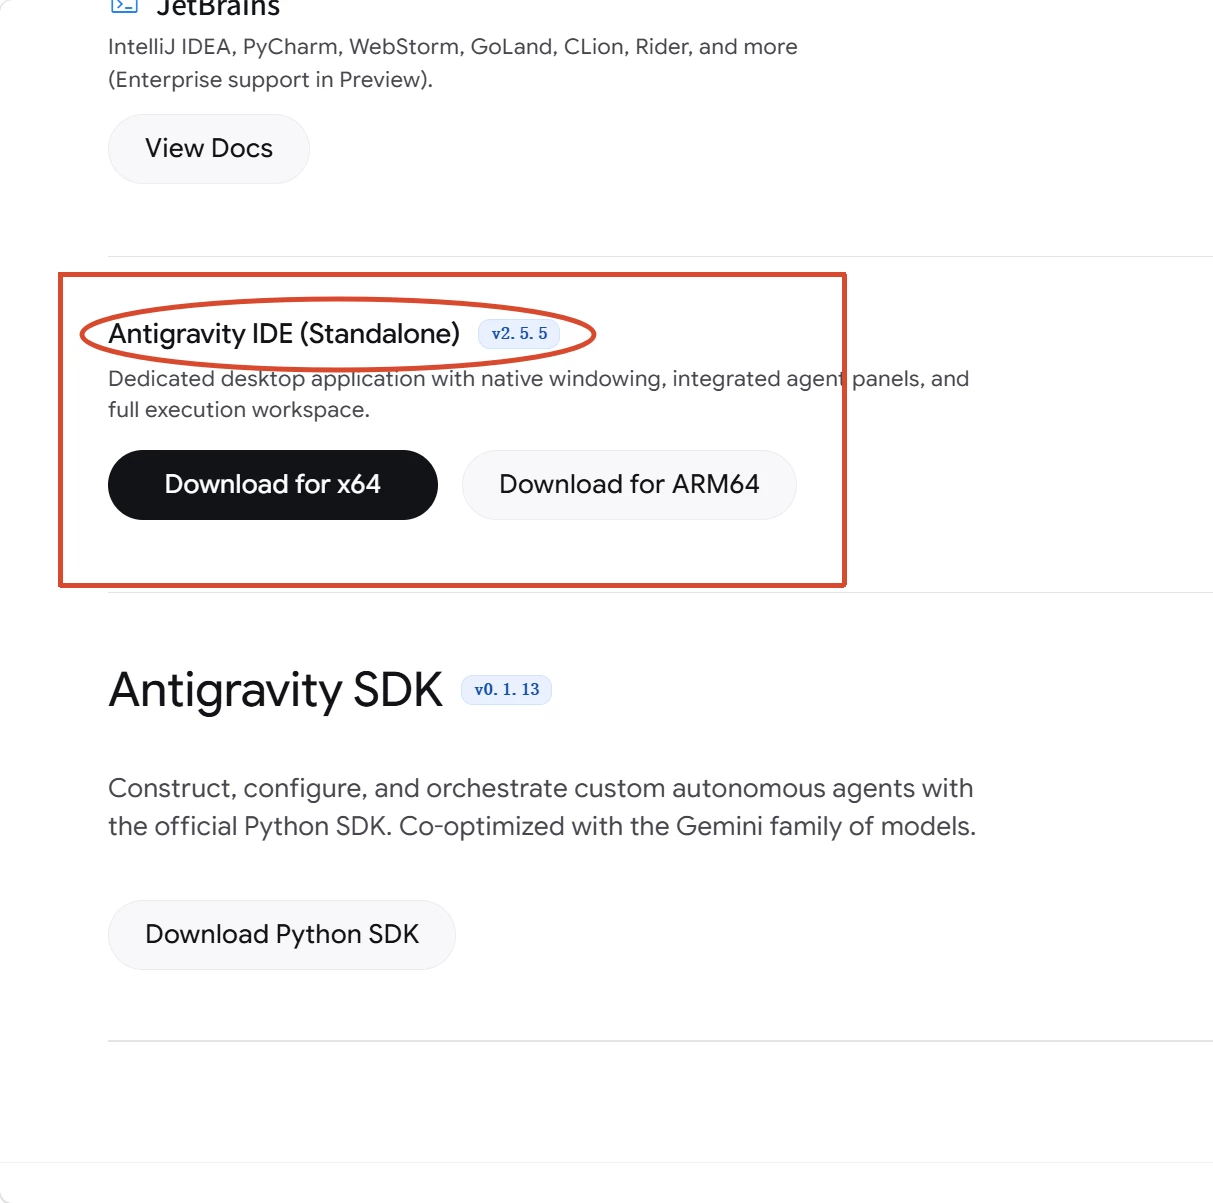Click the JetBrains terminal icon

(x=124, y=6)
